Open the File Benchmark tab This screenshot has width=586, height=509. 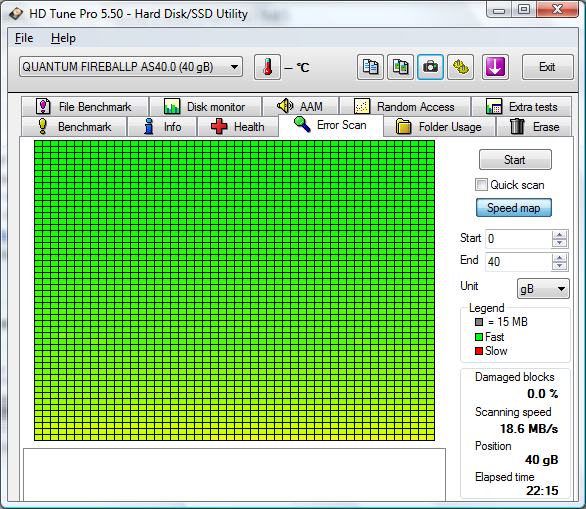coord(85,107)
